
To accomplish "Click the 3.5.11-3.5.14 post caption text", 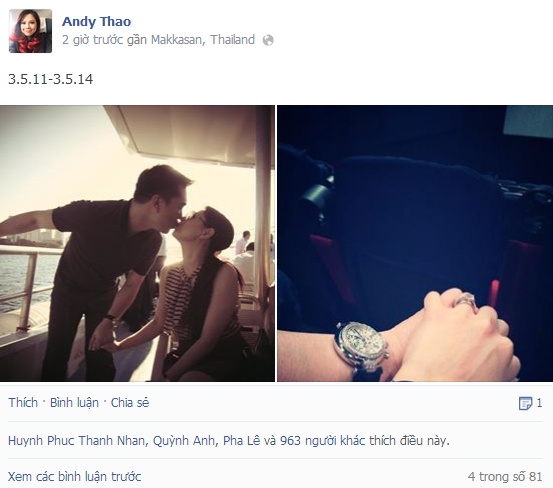I will tap(51, 79).
